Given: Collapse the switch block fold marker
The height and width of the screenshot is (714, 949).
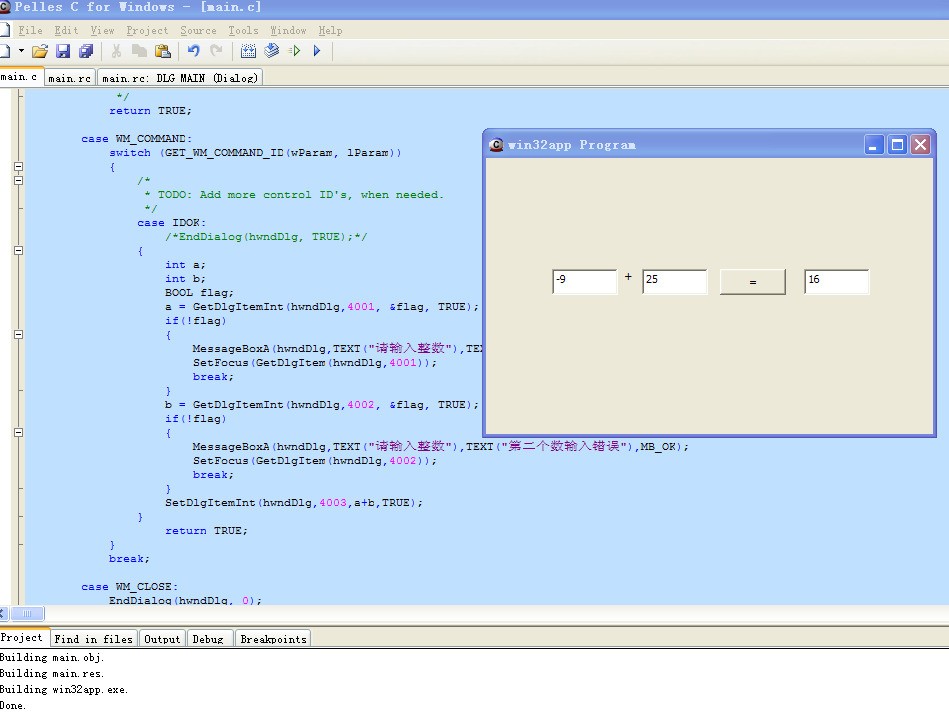Looking at the screenshot, I should pyautogui.click(x=19, y=166).
